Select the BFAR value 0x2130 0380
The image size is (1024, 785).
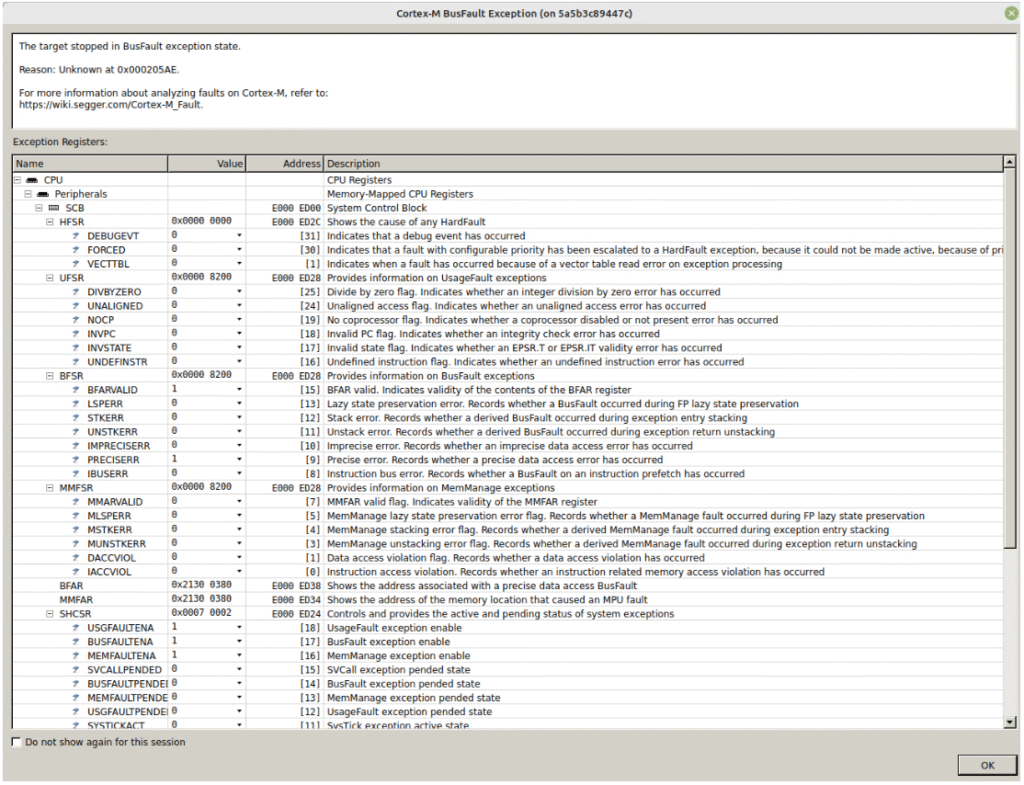tap(201, 585)
